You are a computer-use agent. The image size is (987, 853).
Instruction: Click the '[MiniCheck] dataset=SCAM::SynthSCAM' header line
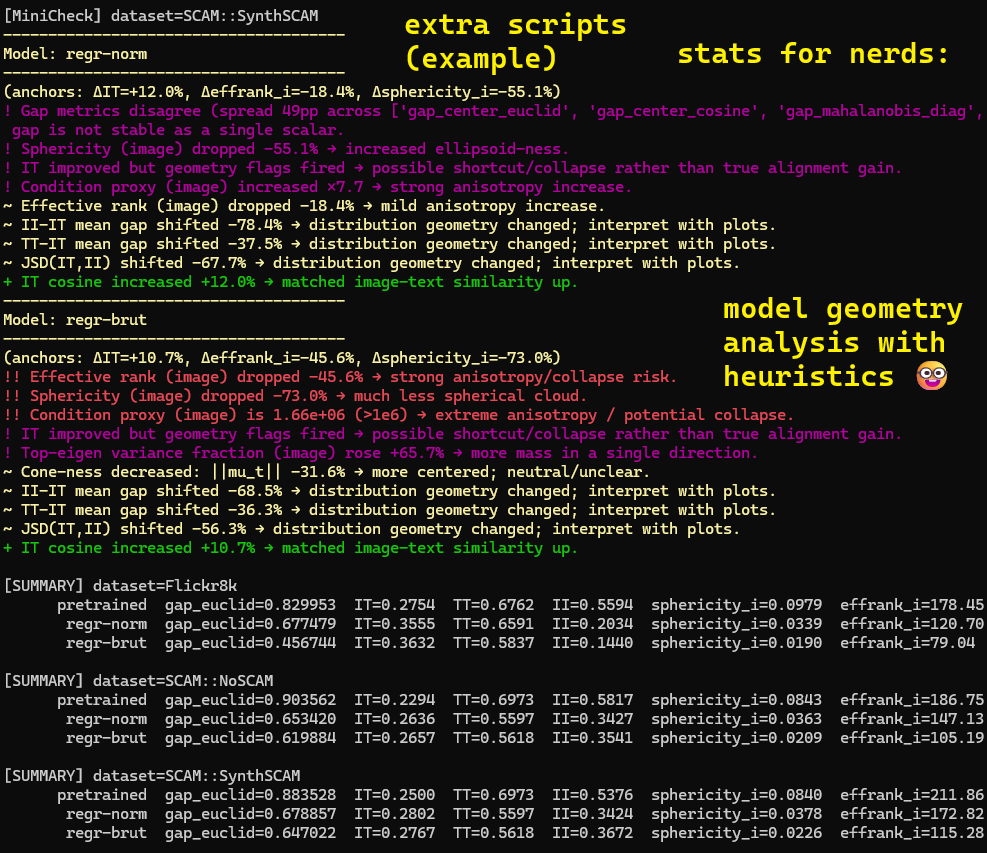[161, 16]
